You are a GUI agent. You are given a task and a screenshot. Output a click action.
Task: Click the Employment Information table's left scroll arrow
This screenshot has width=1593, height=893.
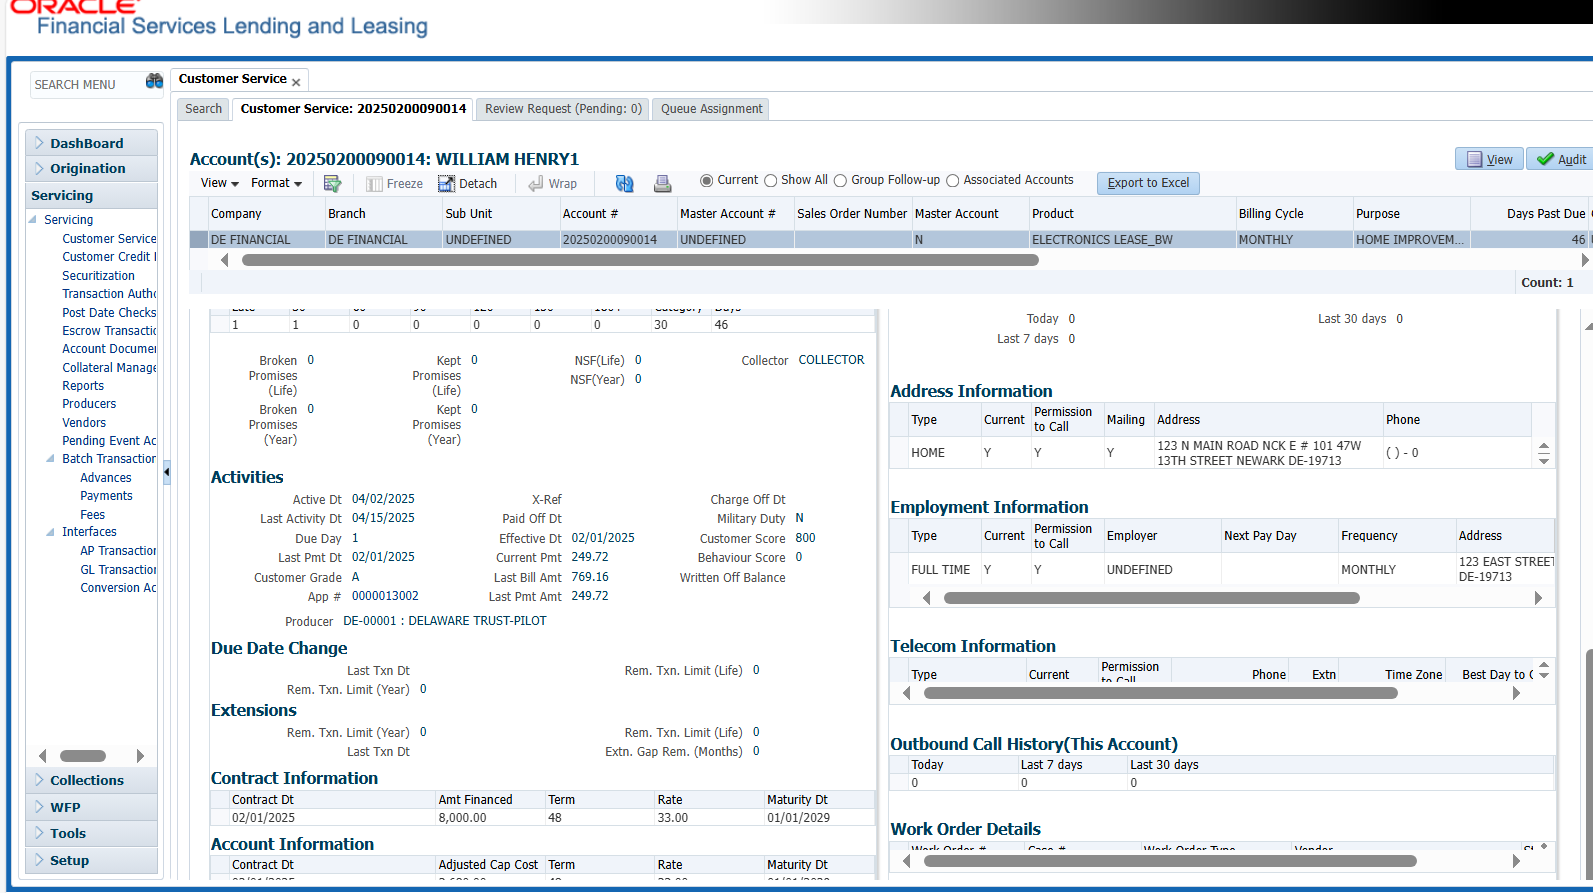pyautogui.click(x=926, y=598)
